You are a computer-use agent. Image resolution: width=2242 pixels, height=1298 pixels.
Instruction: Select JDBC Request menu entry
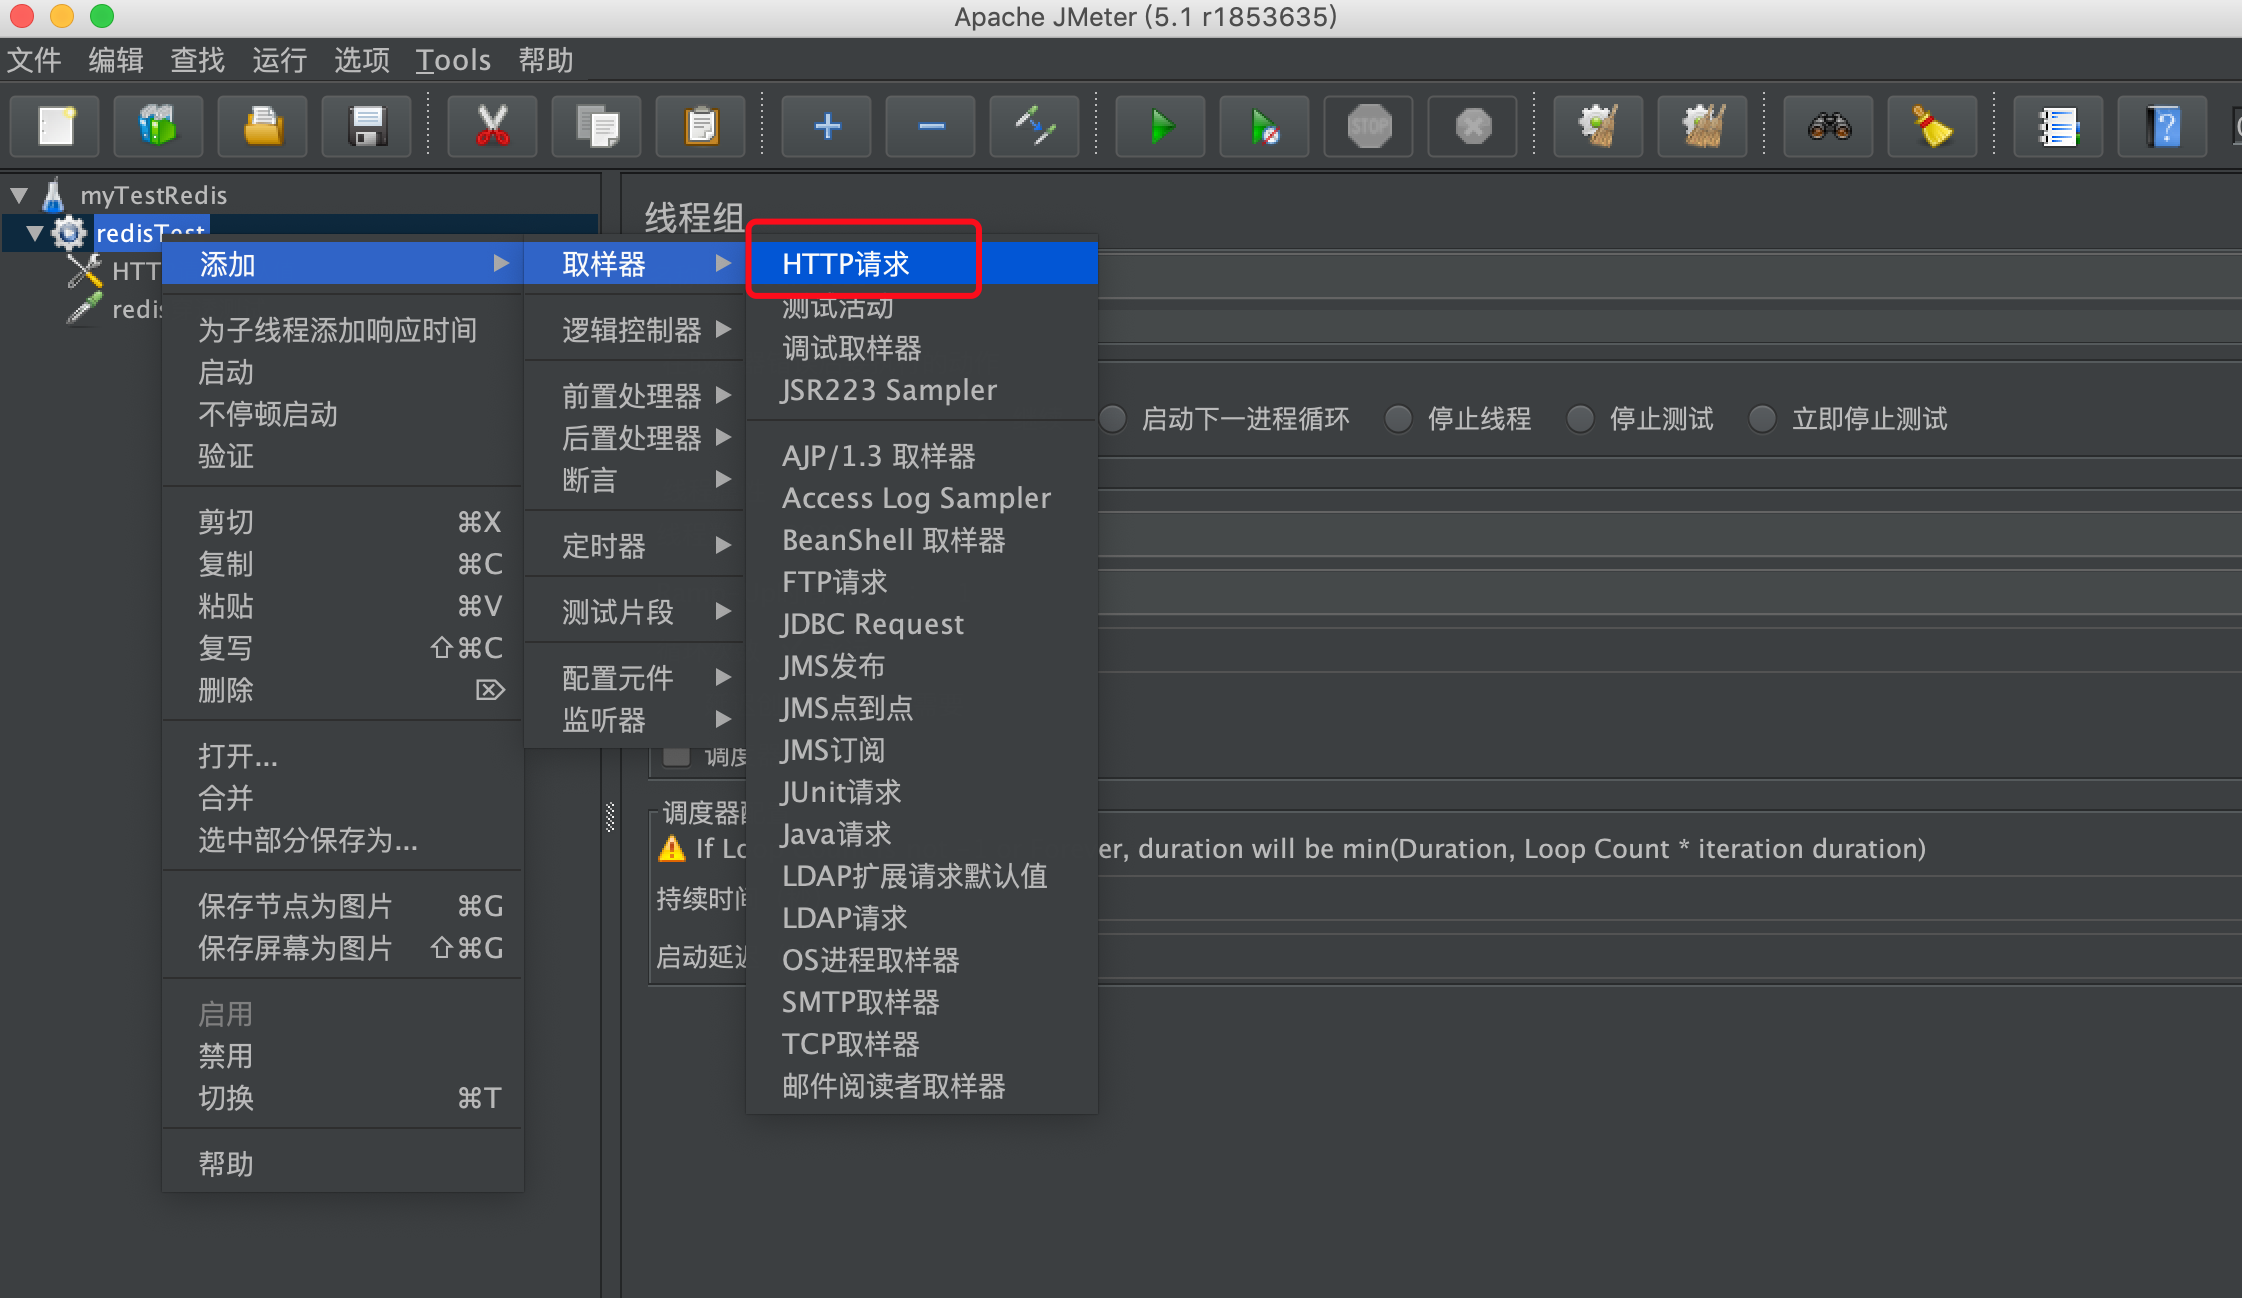pyautogui.click(x=872, y=624)
